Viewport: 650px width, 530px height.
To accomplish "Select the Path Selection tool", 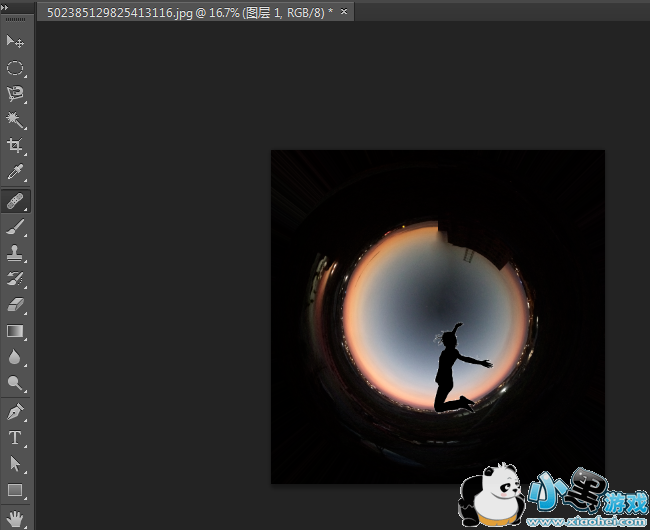I will click(15, 464).
